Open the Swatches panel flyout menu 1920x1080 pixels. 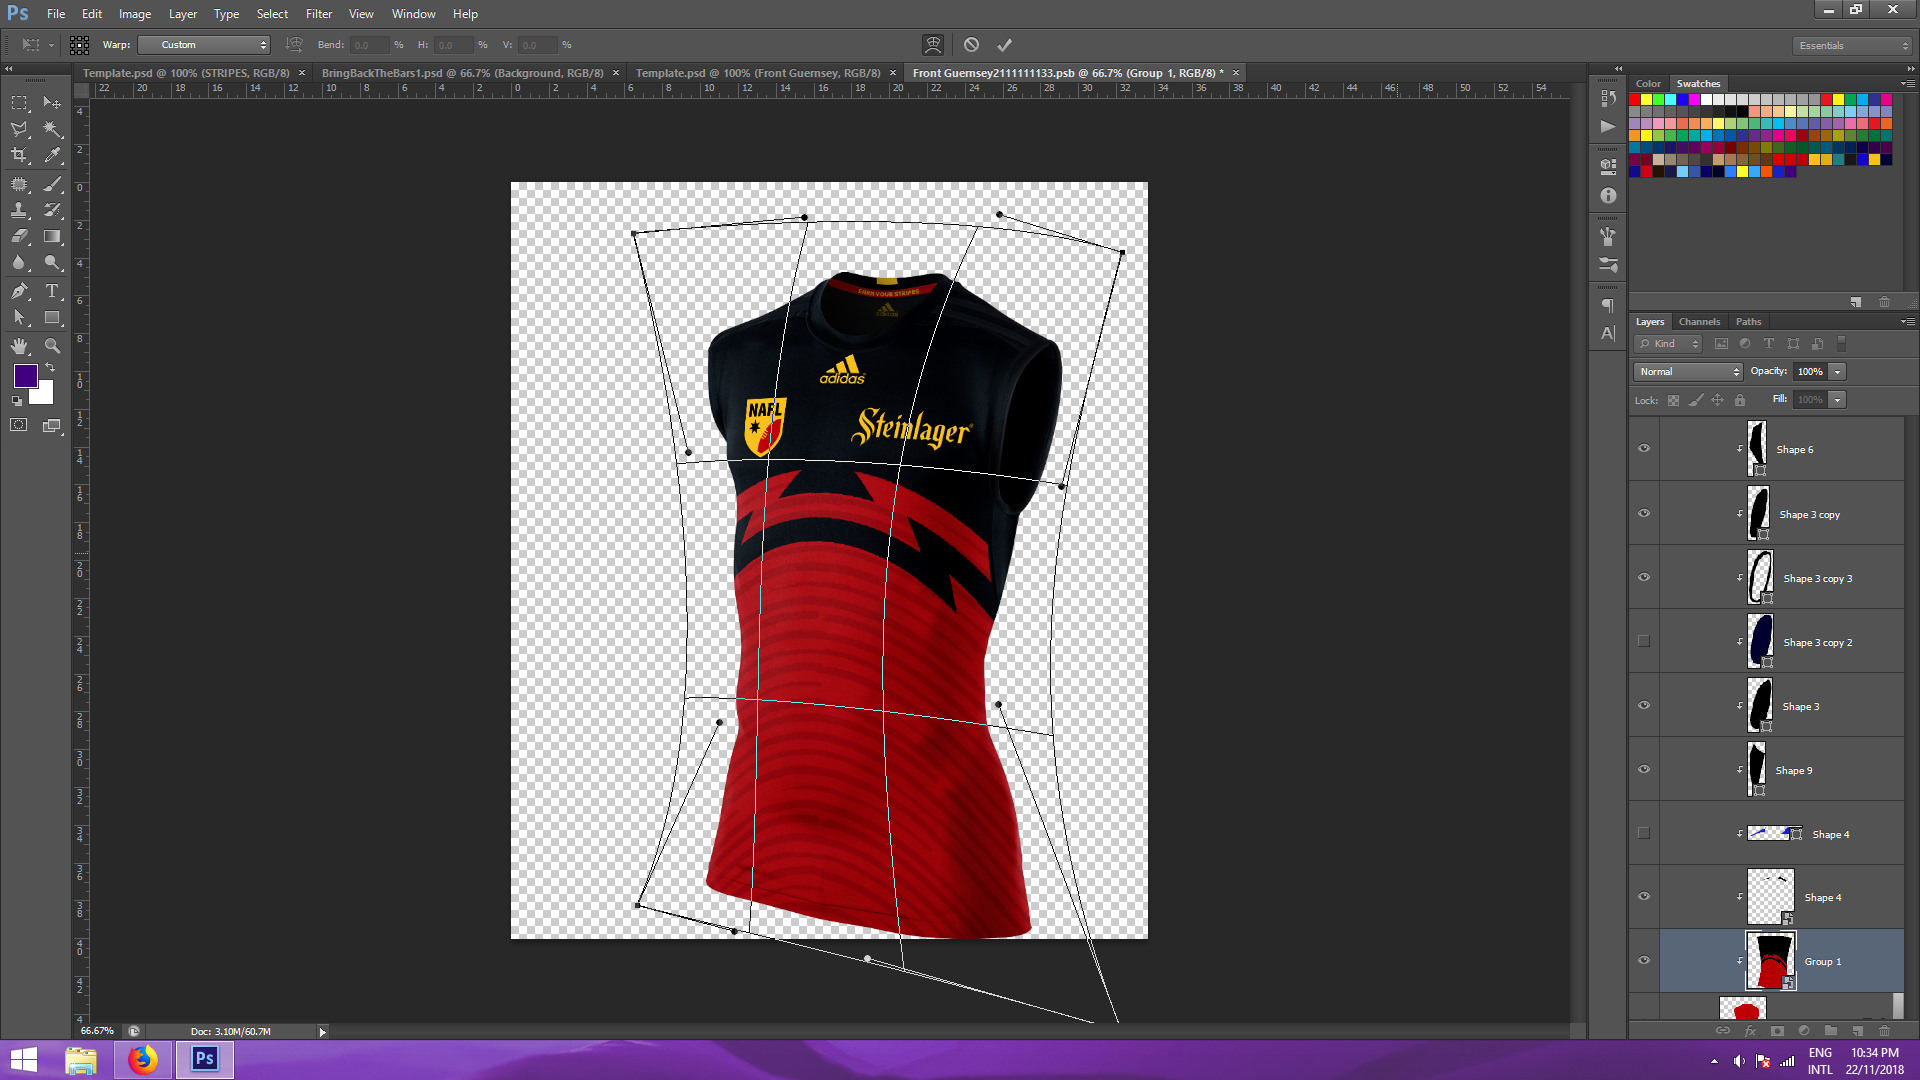(x=1908, y=84)
